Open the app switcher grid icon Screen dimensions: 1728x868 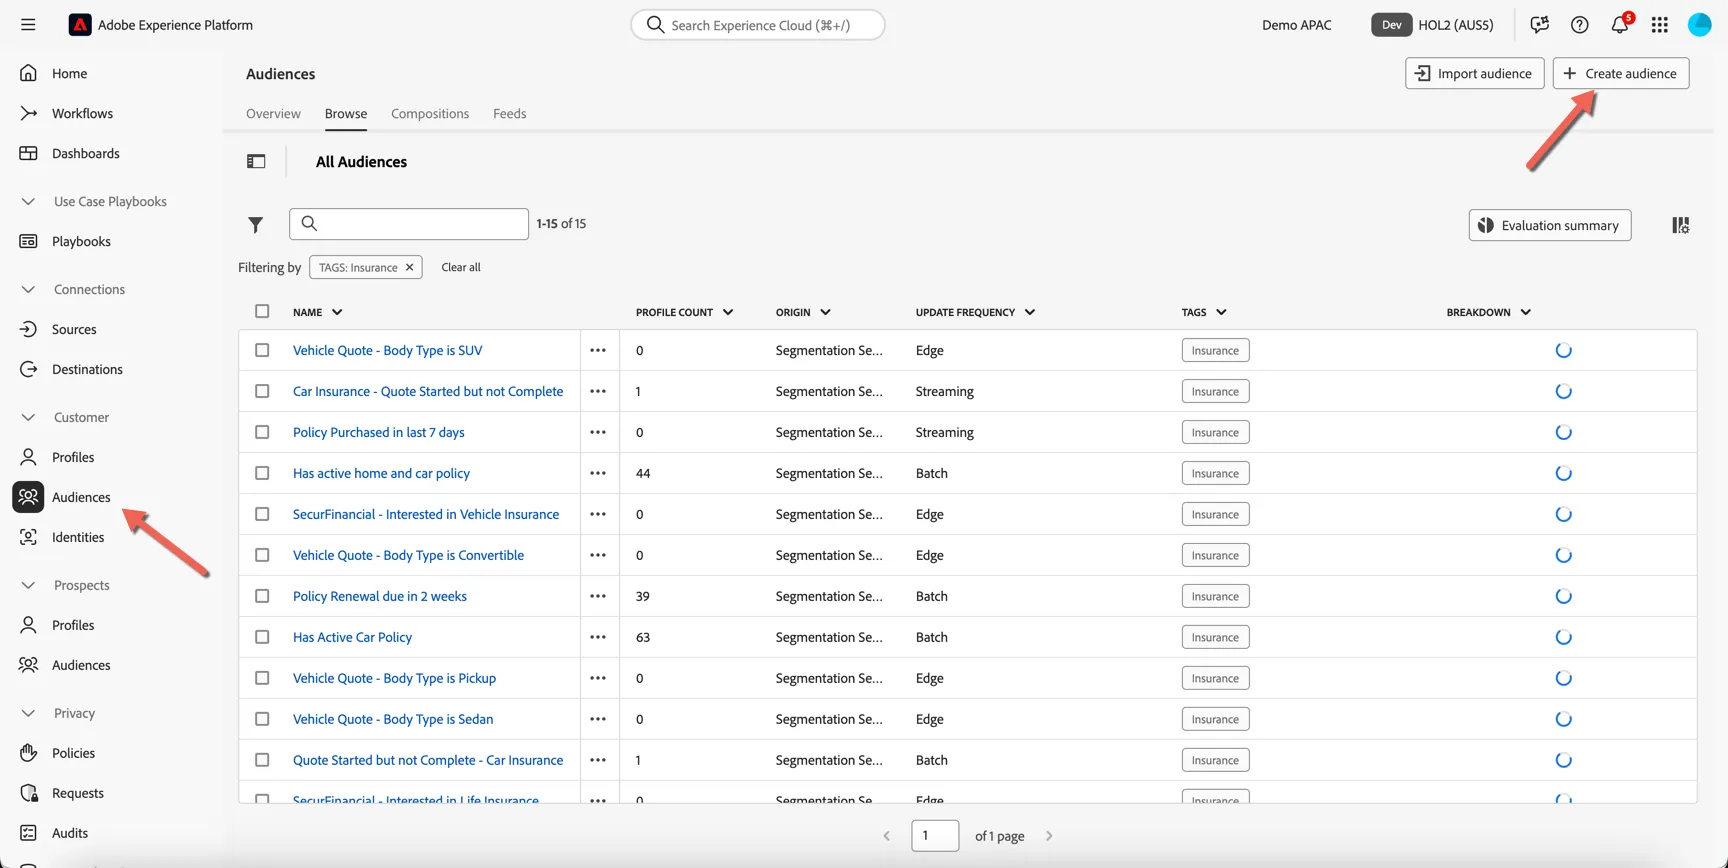pyautogui.click(x=1660, y=25)
